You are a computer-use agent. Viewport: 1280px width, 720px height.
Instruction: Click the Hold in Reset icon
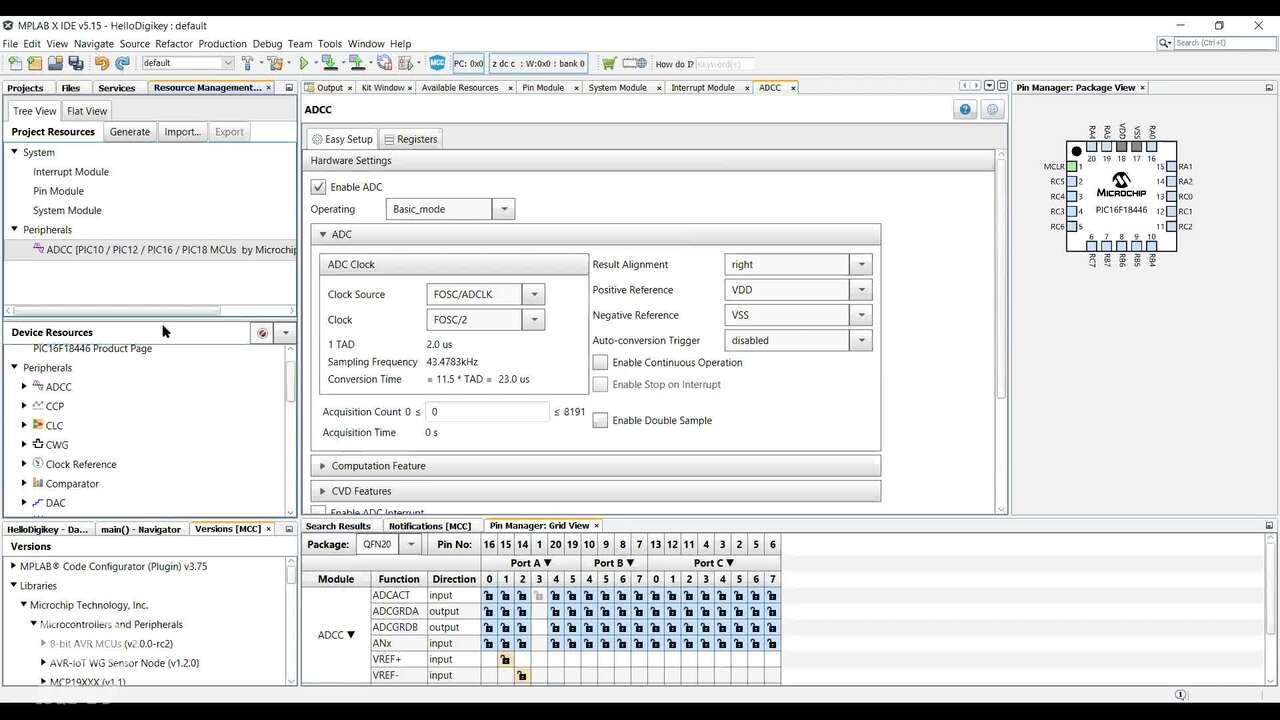click(384, 63)
